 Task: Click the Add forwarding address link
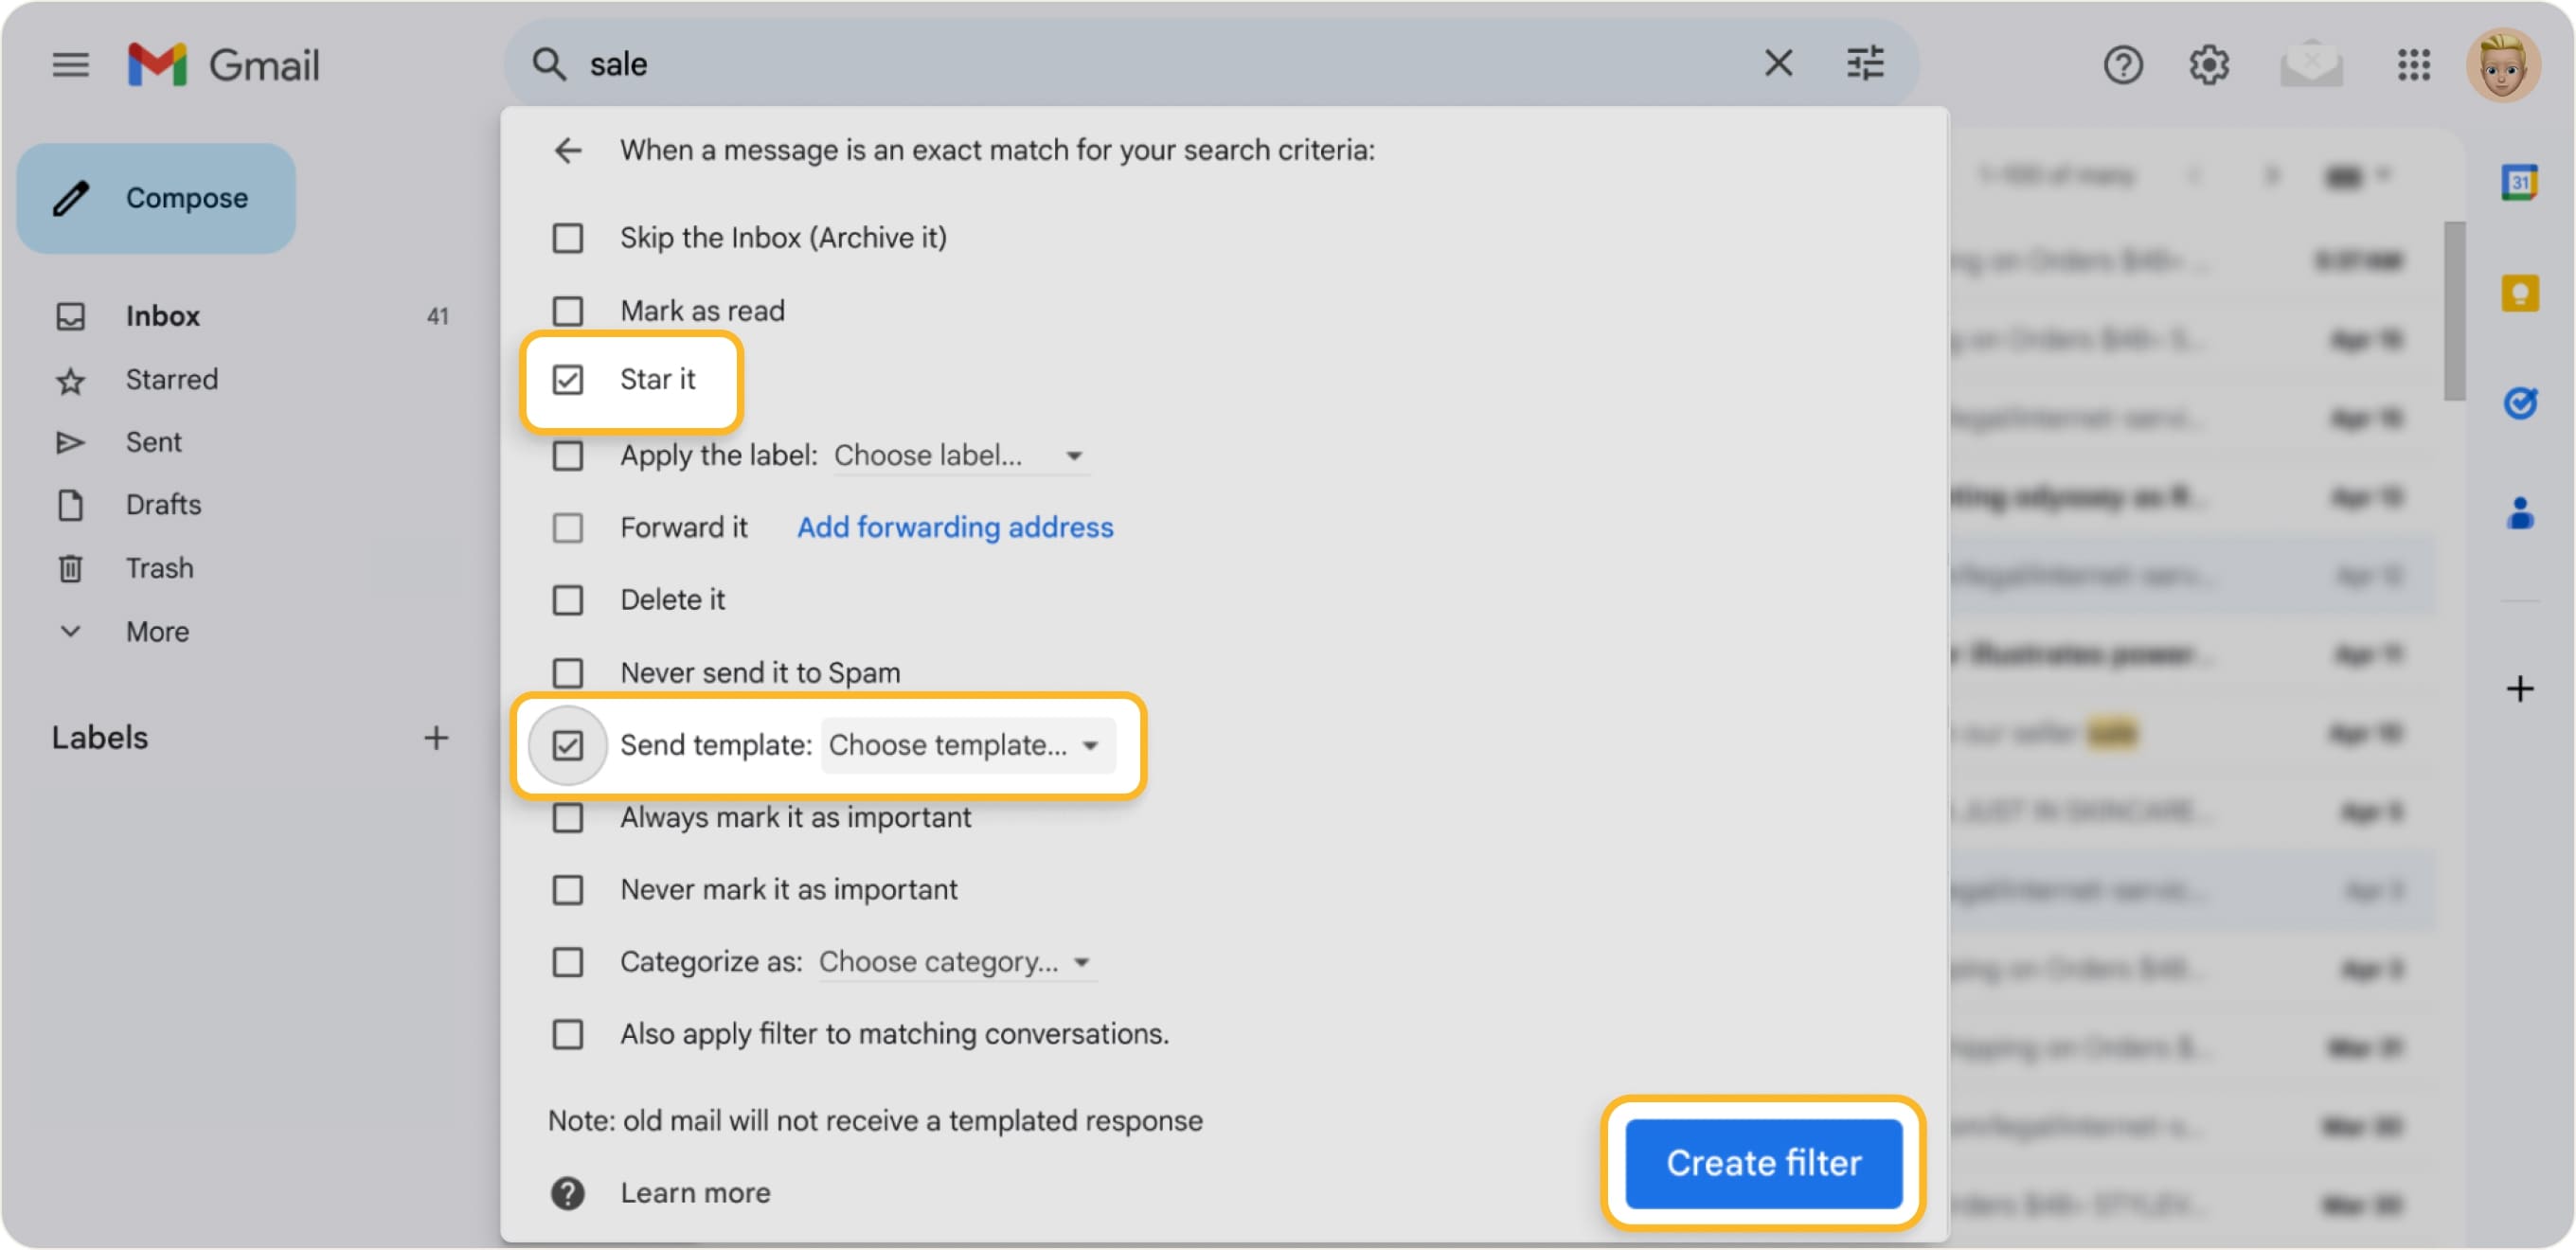click(x=954, y=527)
